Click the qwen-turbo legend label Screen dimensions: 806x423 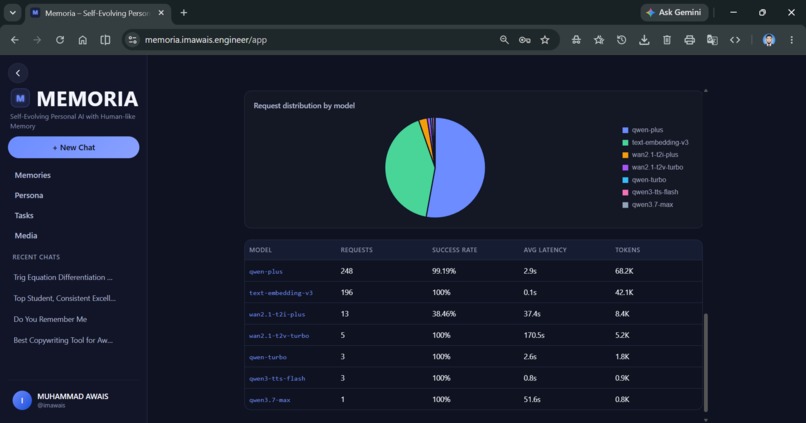(649, 180)
